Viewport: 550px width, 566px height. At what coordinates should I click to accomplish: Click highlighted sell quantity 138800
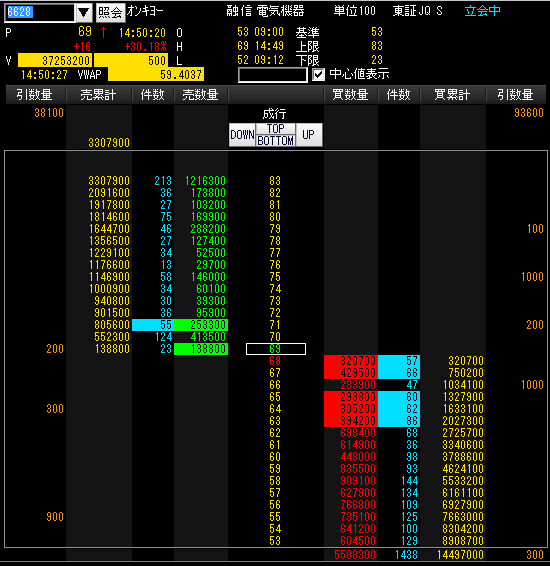[x=201, y=349]
